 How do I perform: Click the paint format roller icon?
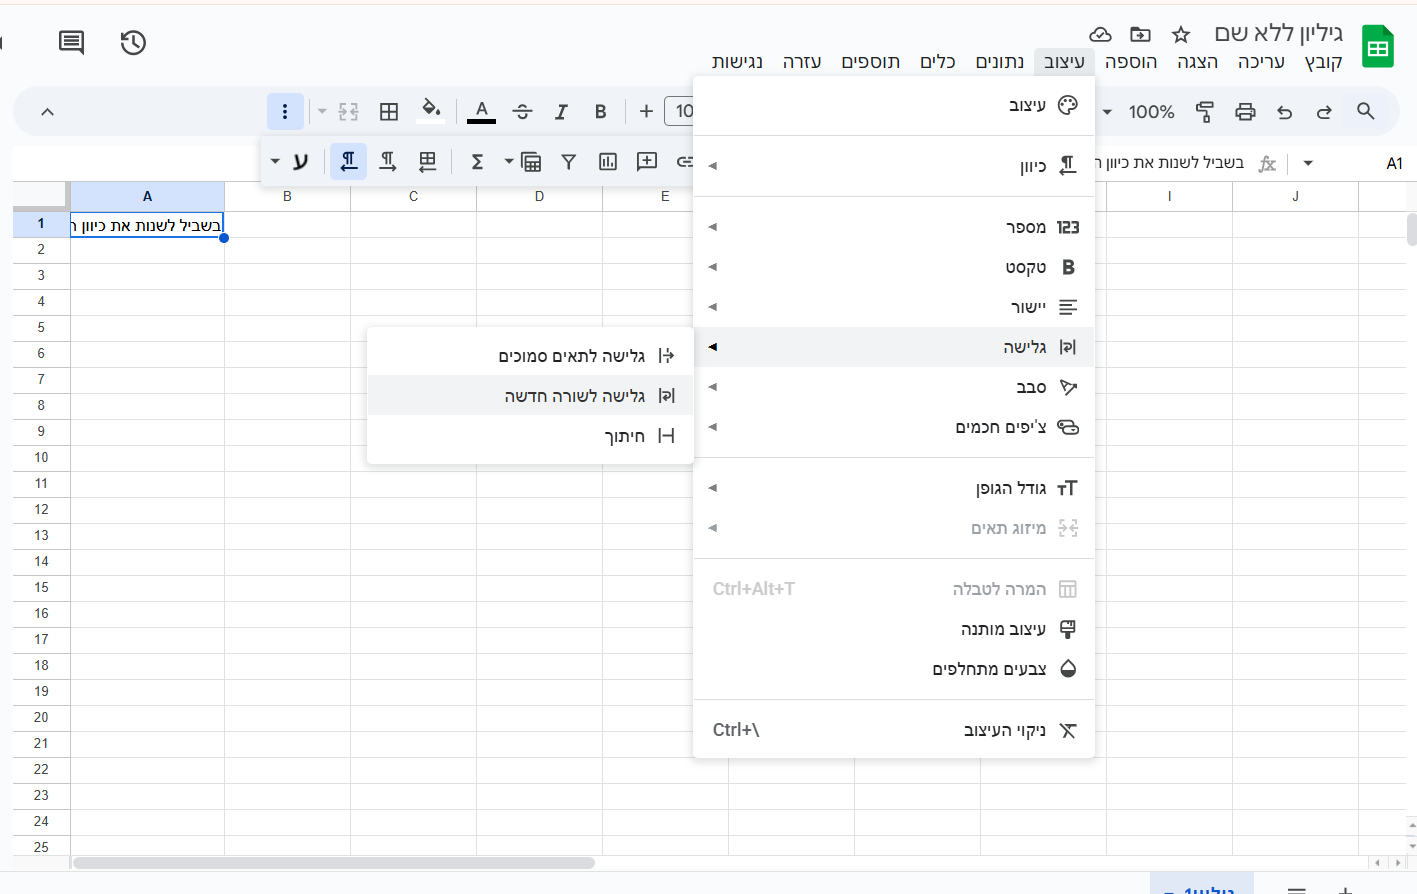1205,112
